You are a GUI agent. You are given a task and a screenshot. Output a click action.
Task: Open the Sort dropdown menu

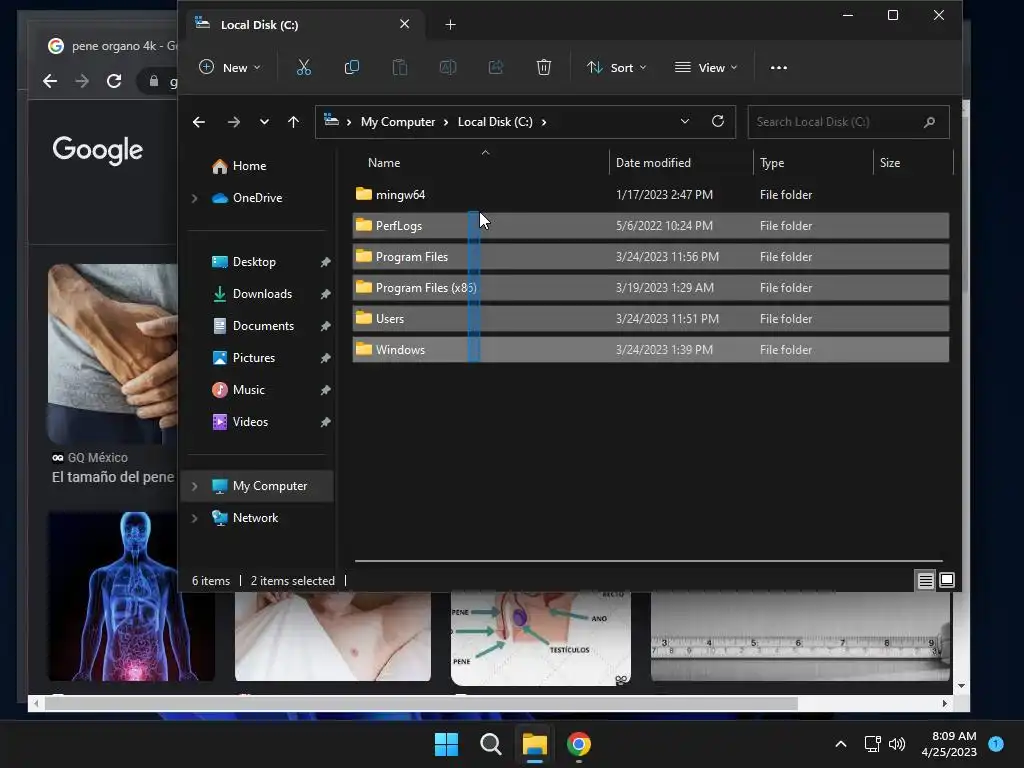[x=616, y=67]
